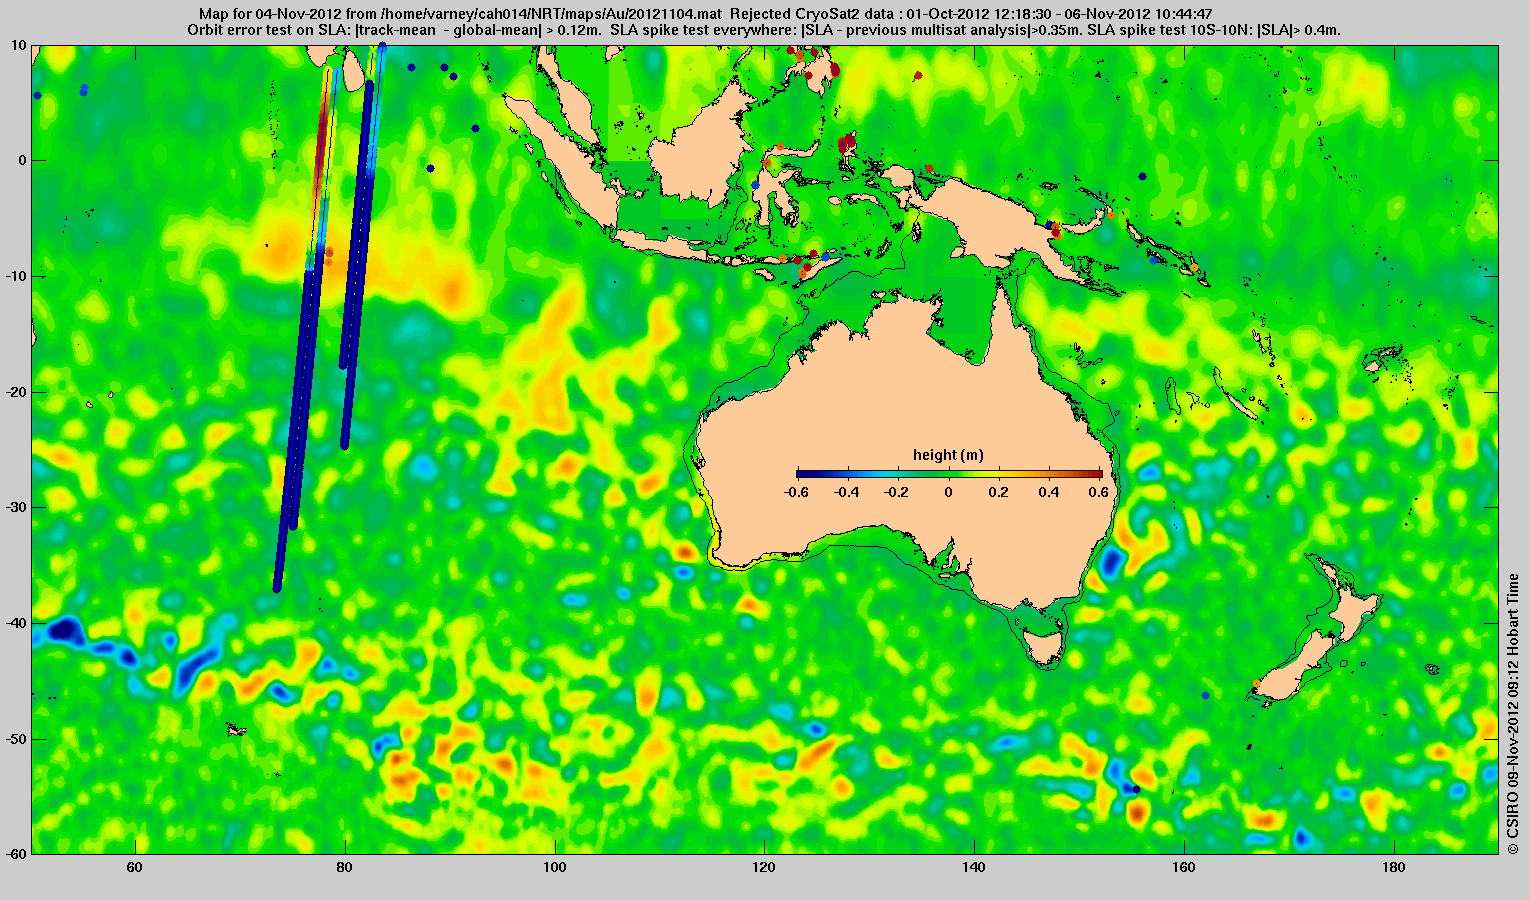The image size is (1530, 900).
Task: Click longitude axis label '80'
Action: (345, 868)
